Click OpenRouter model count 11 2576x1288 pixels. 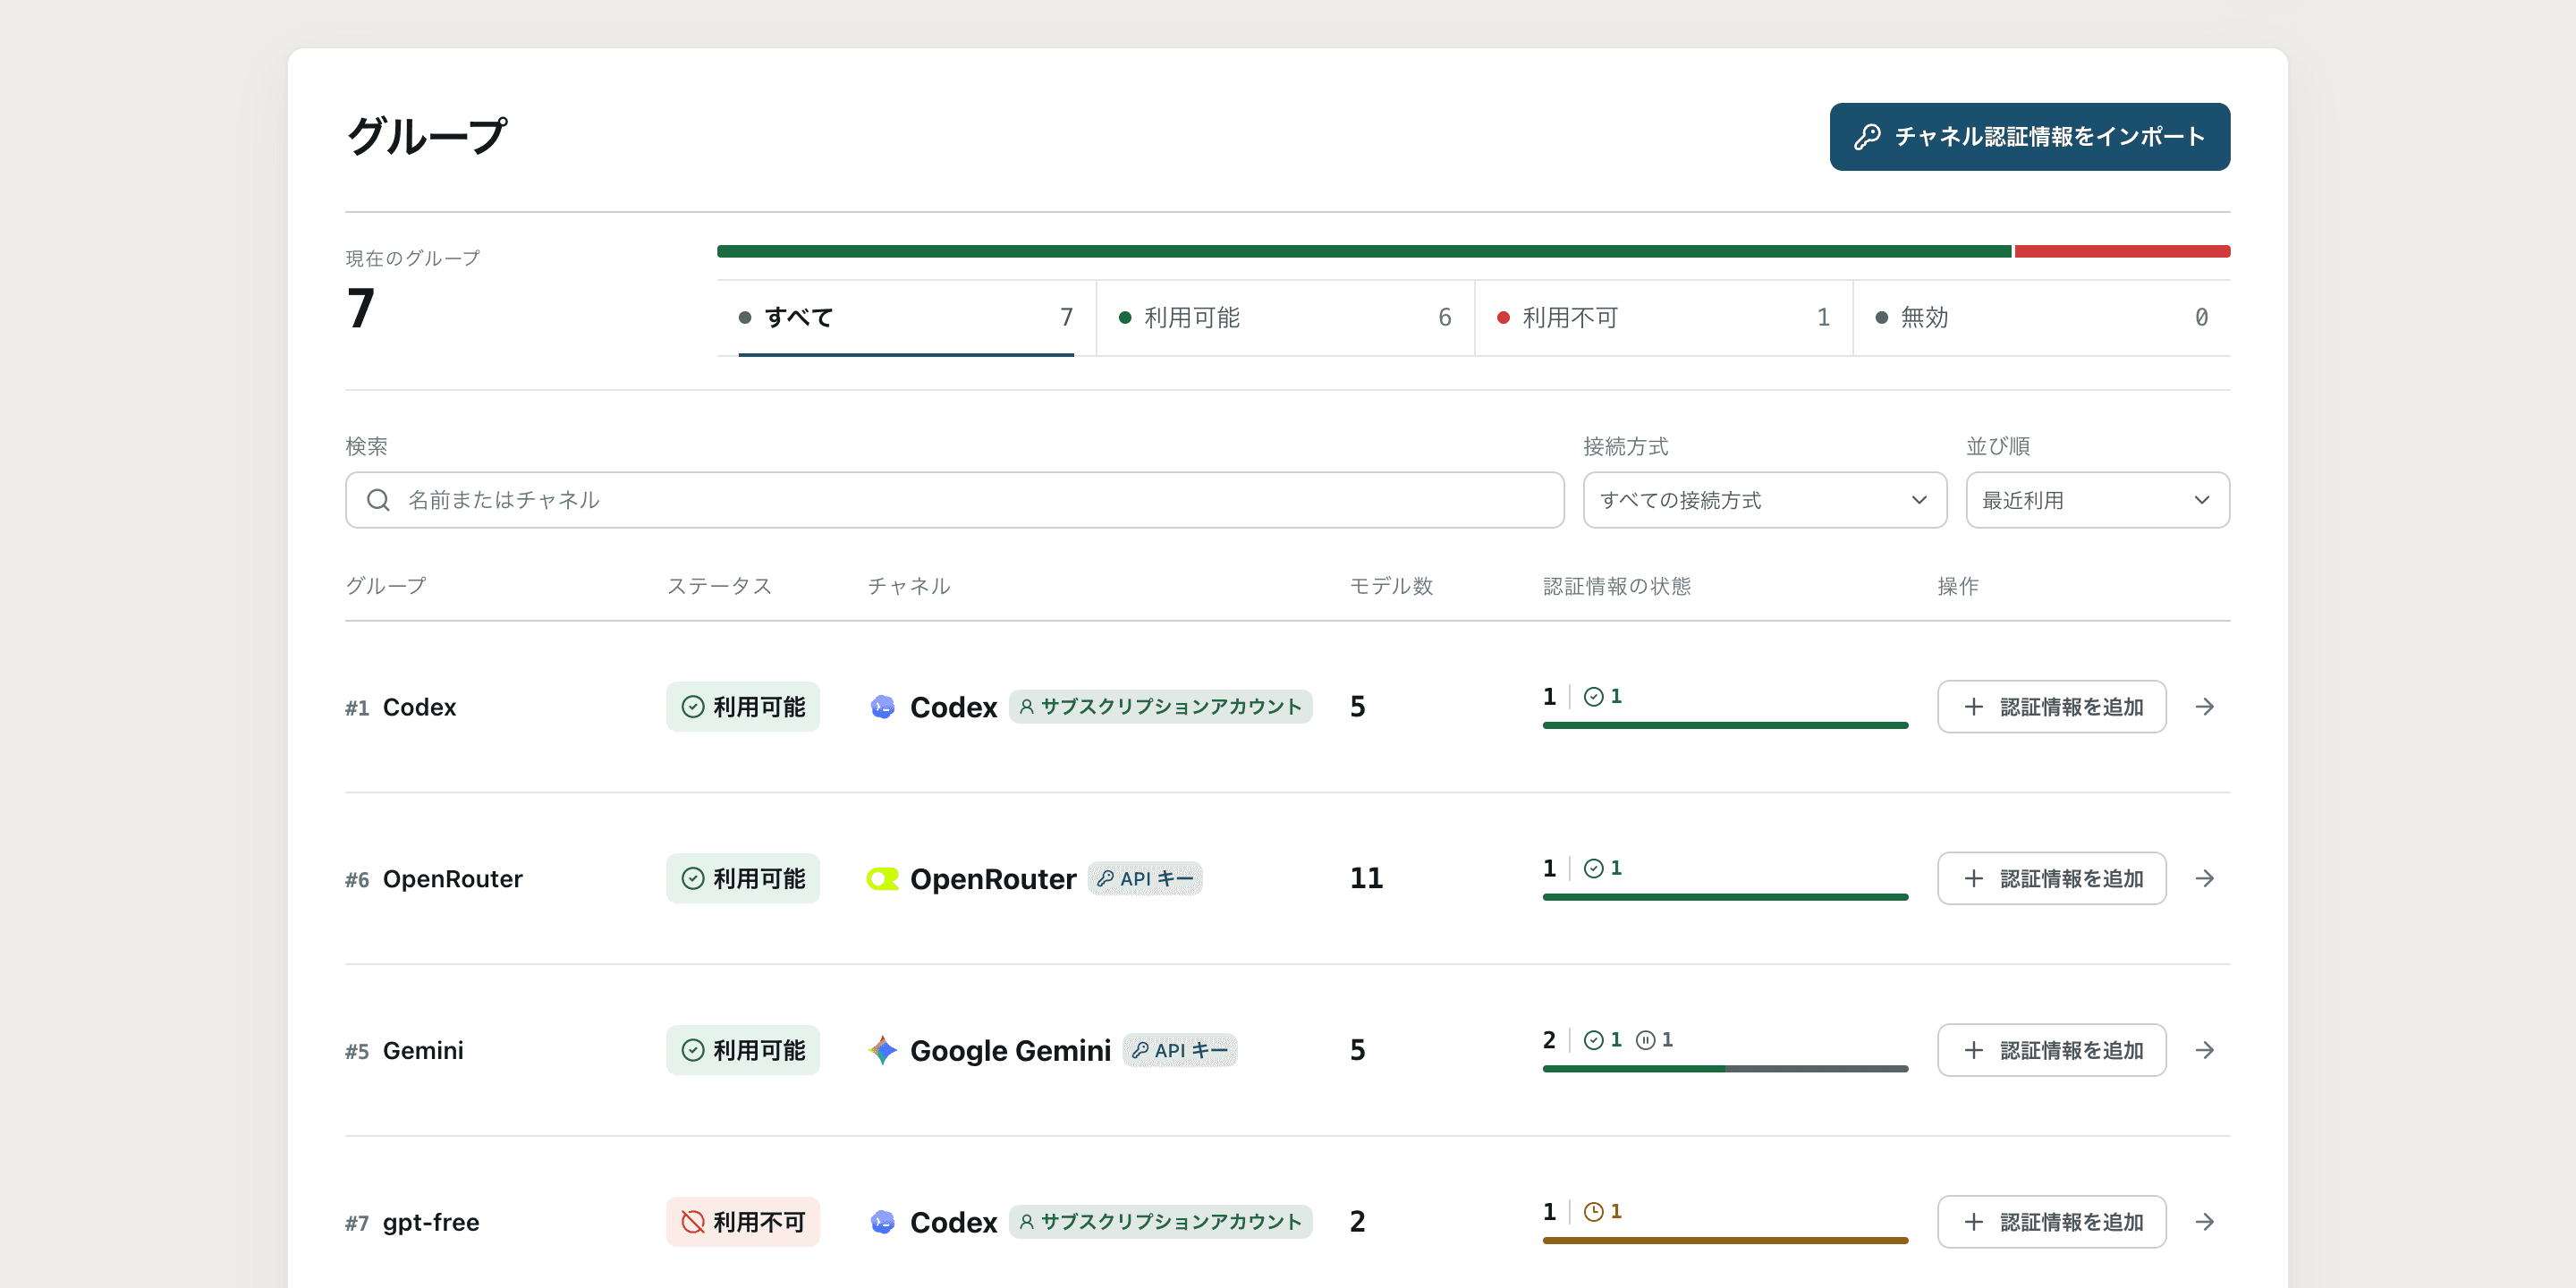pyautogui.click(x=1366, y=879)
